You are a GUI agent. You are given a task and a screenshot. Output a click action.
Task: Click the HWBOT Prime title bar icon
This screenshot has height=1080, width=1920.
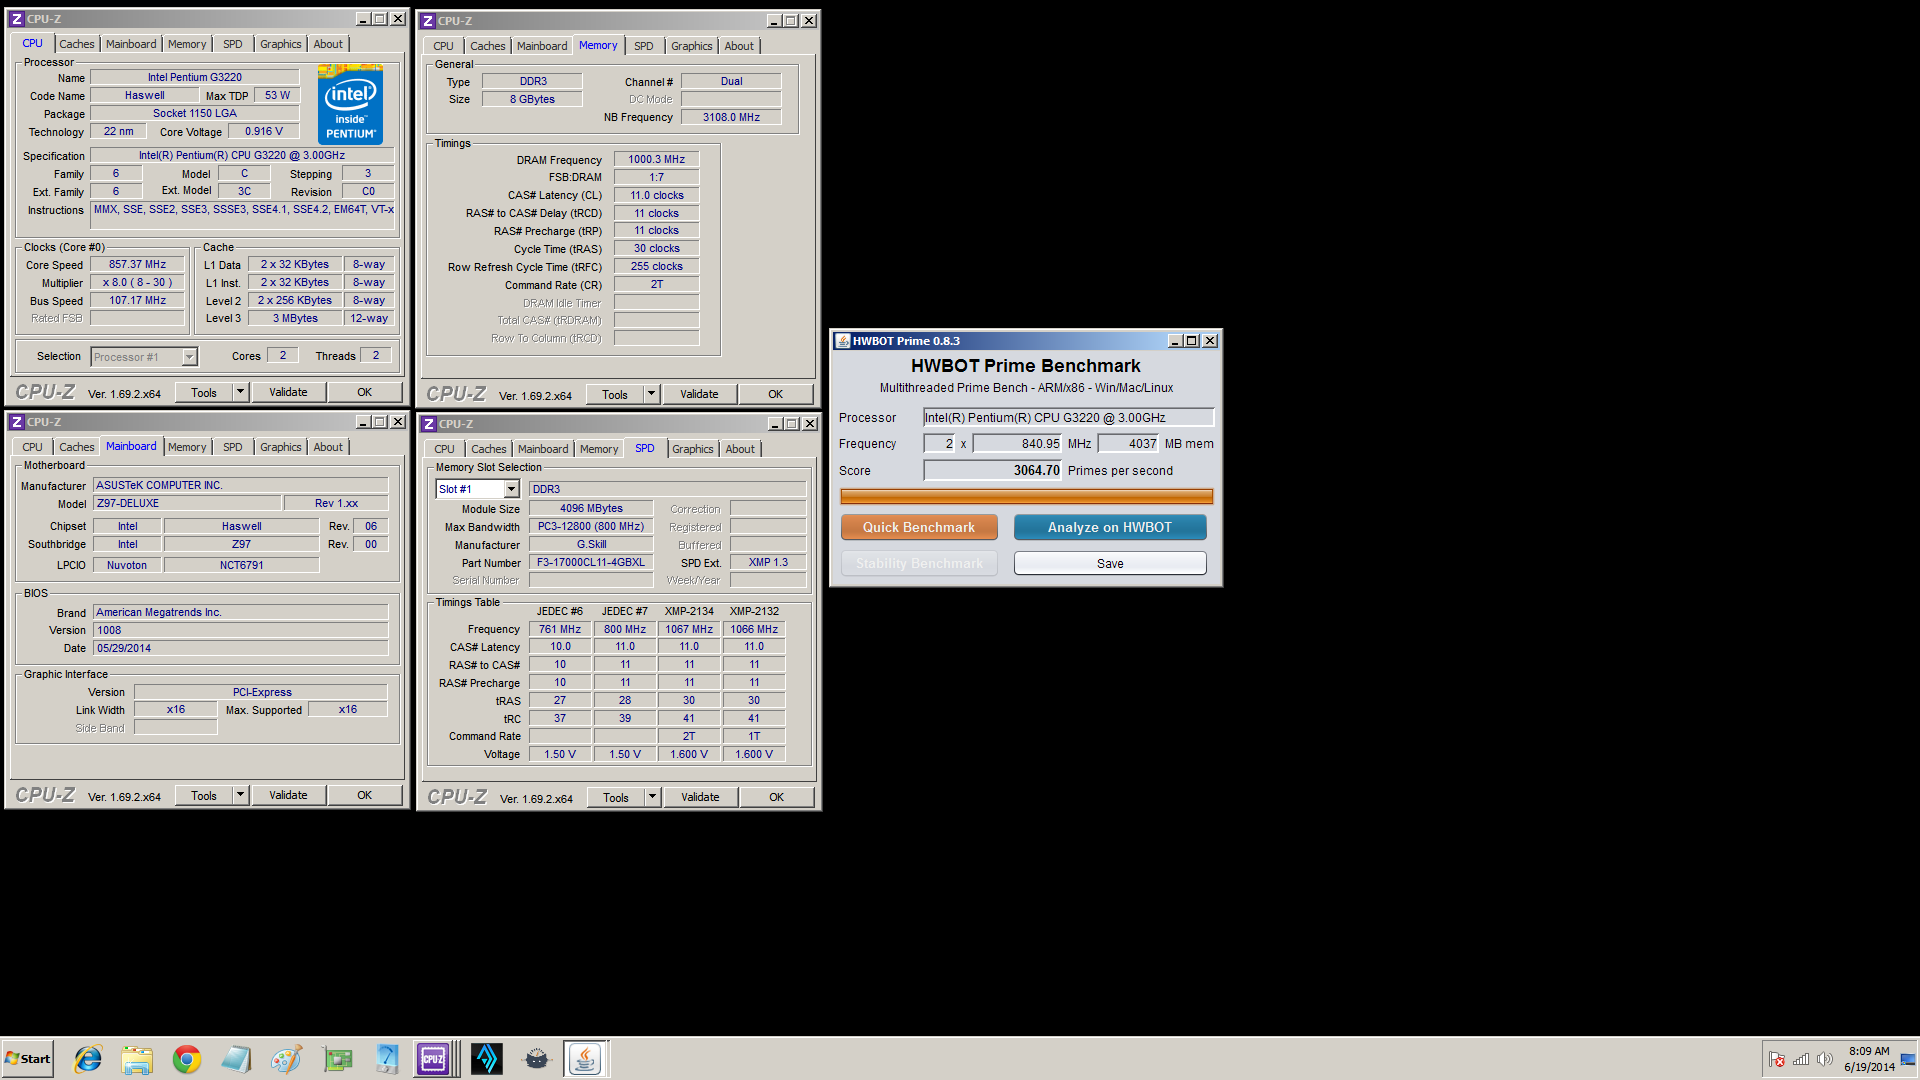pos(843,341)
